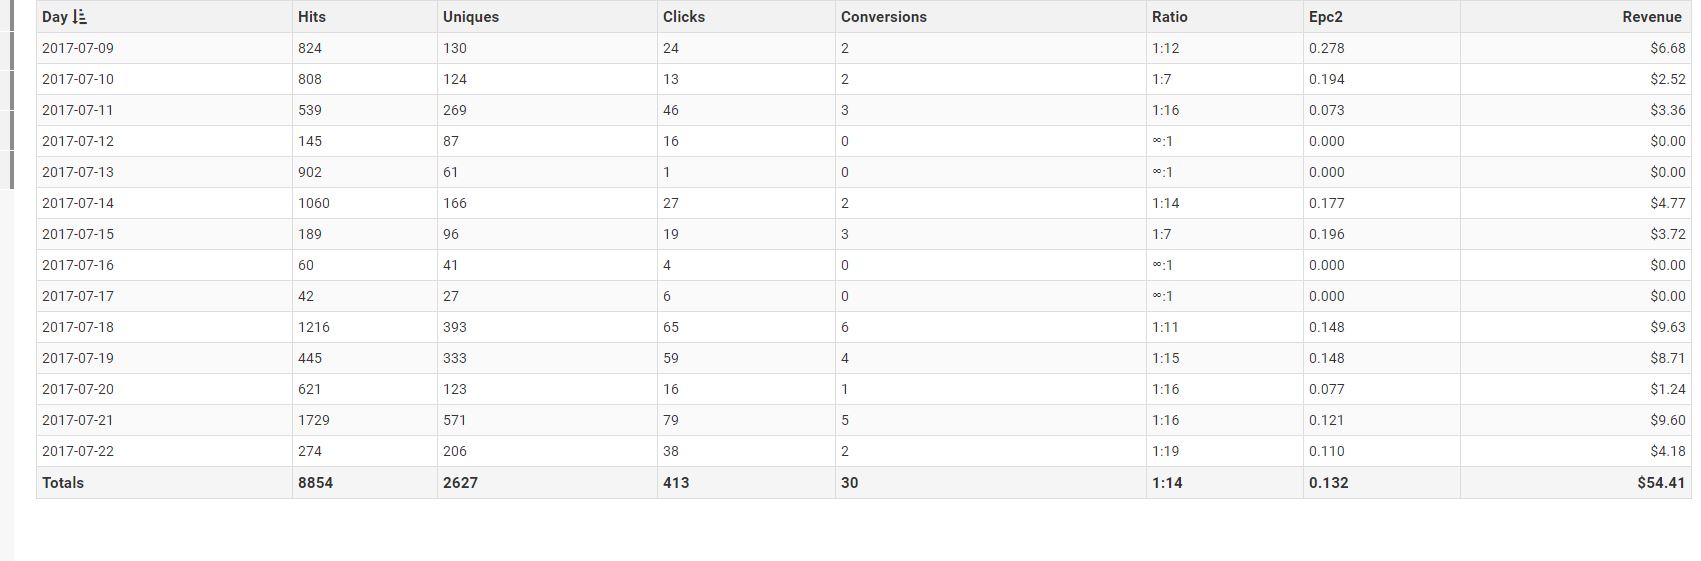Sort by the Conversions column header
The width and height of the screenshot is (1701, 561).
click(x=884, y=17)
